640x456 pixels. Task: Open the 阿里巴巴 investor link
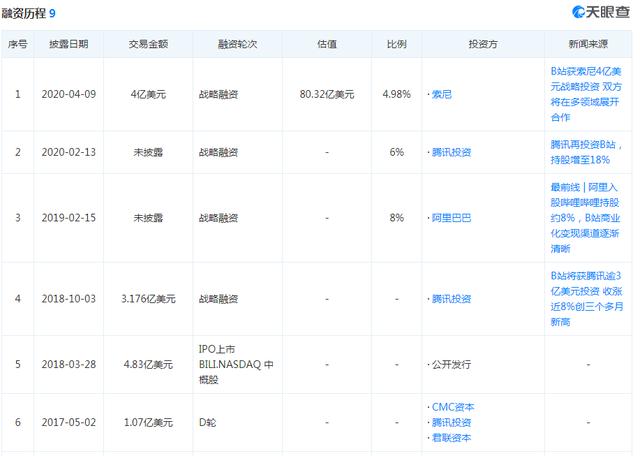[451, 218]
